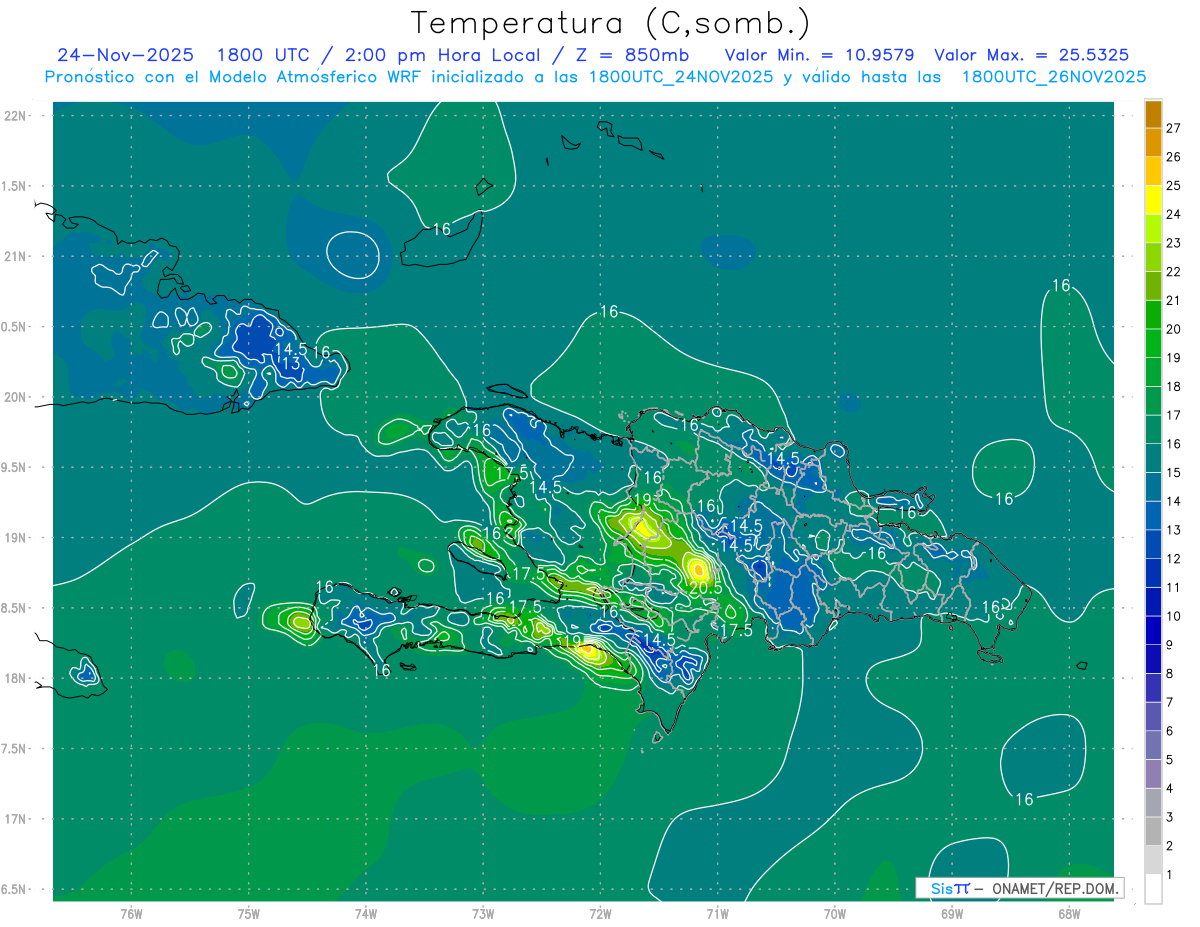Click the title 'Temperatura (C,somb.)'

click(x=610, y=22)
